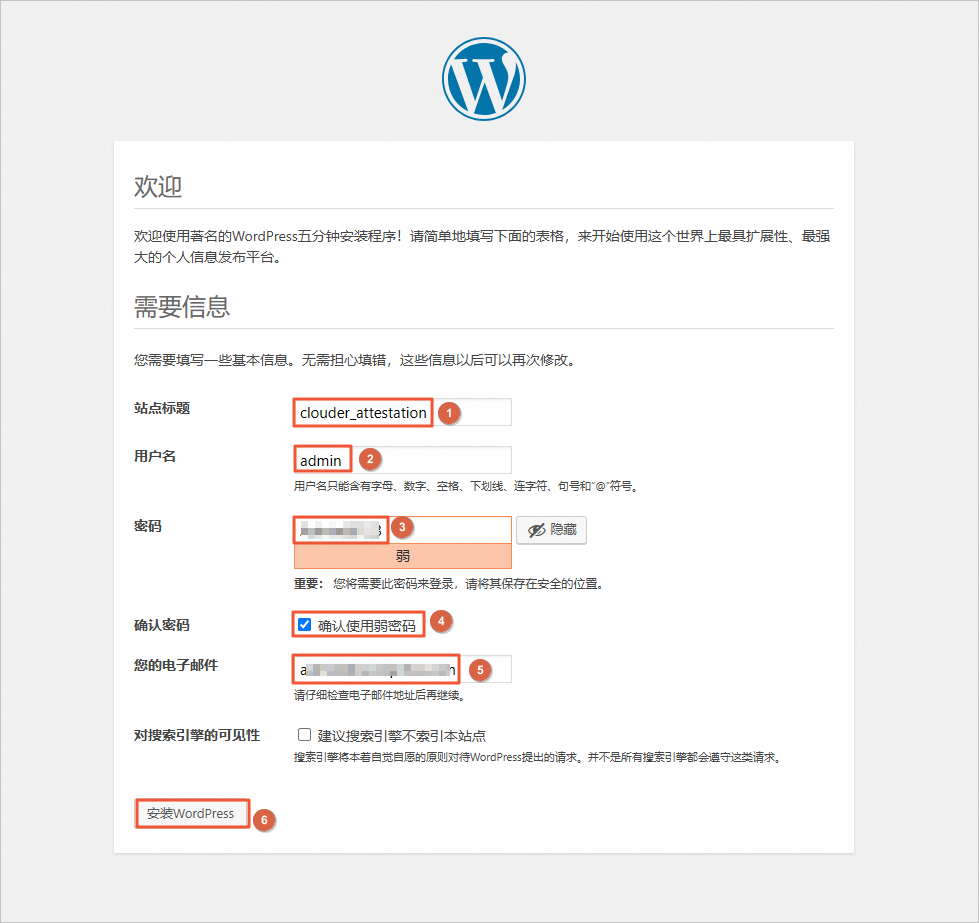Image resolution: width=979 pixels, height=923 pixels.
Task: Click the site title field containing clouder_attestation
Action: coord(403,412)
